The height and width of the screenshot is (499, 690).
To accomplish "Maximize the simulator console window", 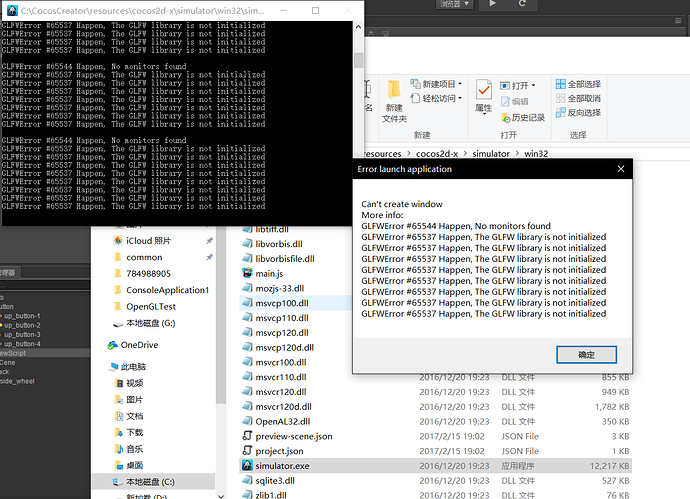I will pos(316,10).
